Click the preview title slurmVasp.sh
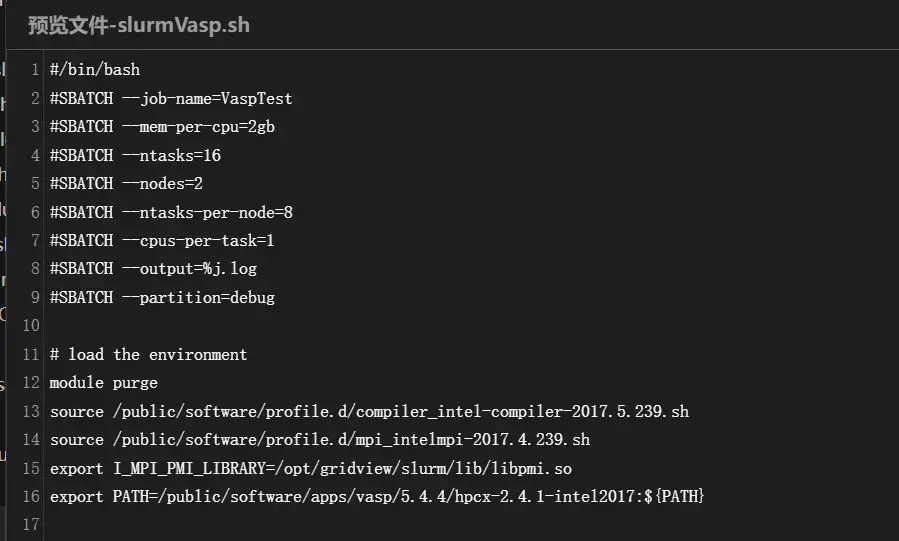 [x=139, y=25]
